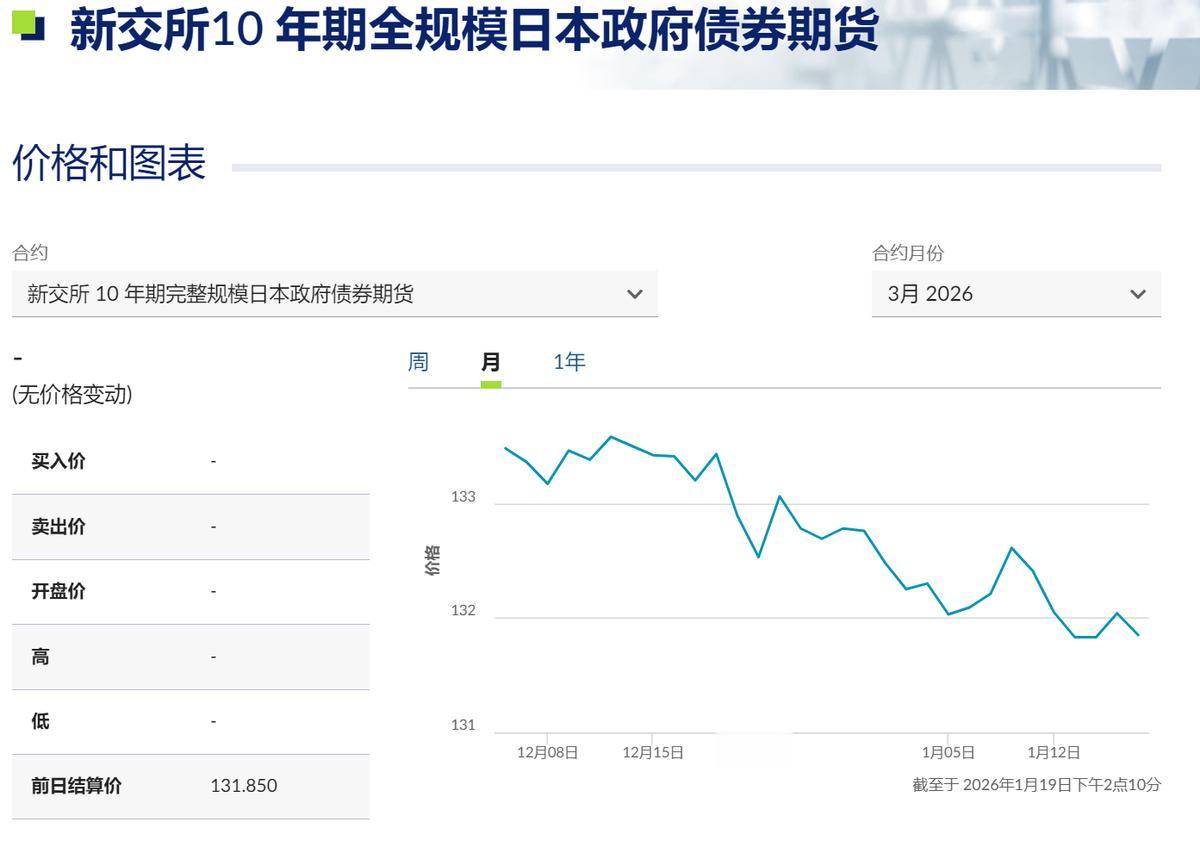1200x848 pixels.
Task: Select the 开盘价 row
Action: [190, 592]
